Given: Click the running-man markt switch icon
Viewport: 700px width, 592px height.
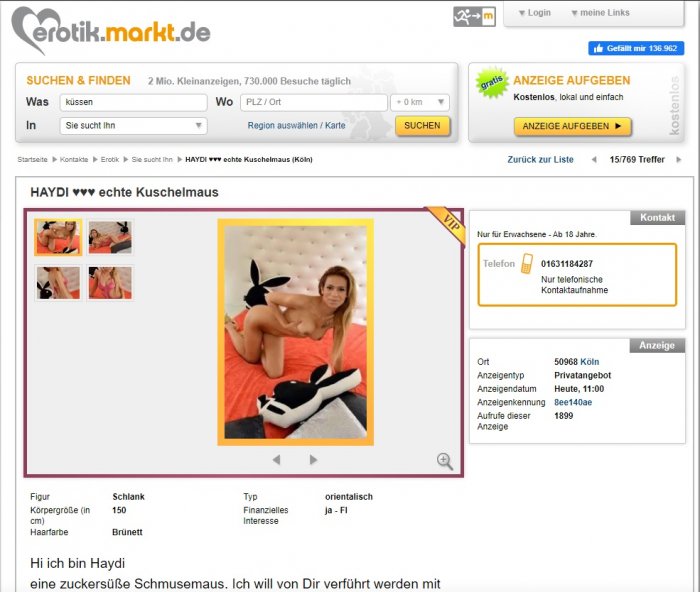Looking at the screenshot, I should (x=474, y=17).
